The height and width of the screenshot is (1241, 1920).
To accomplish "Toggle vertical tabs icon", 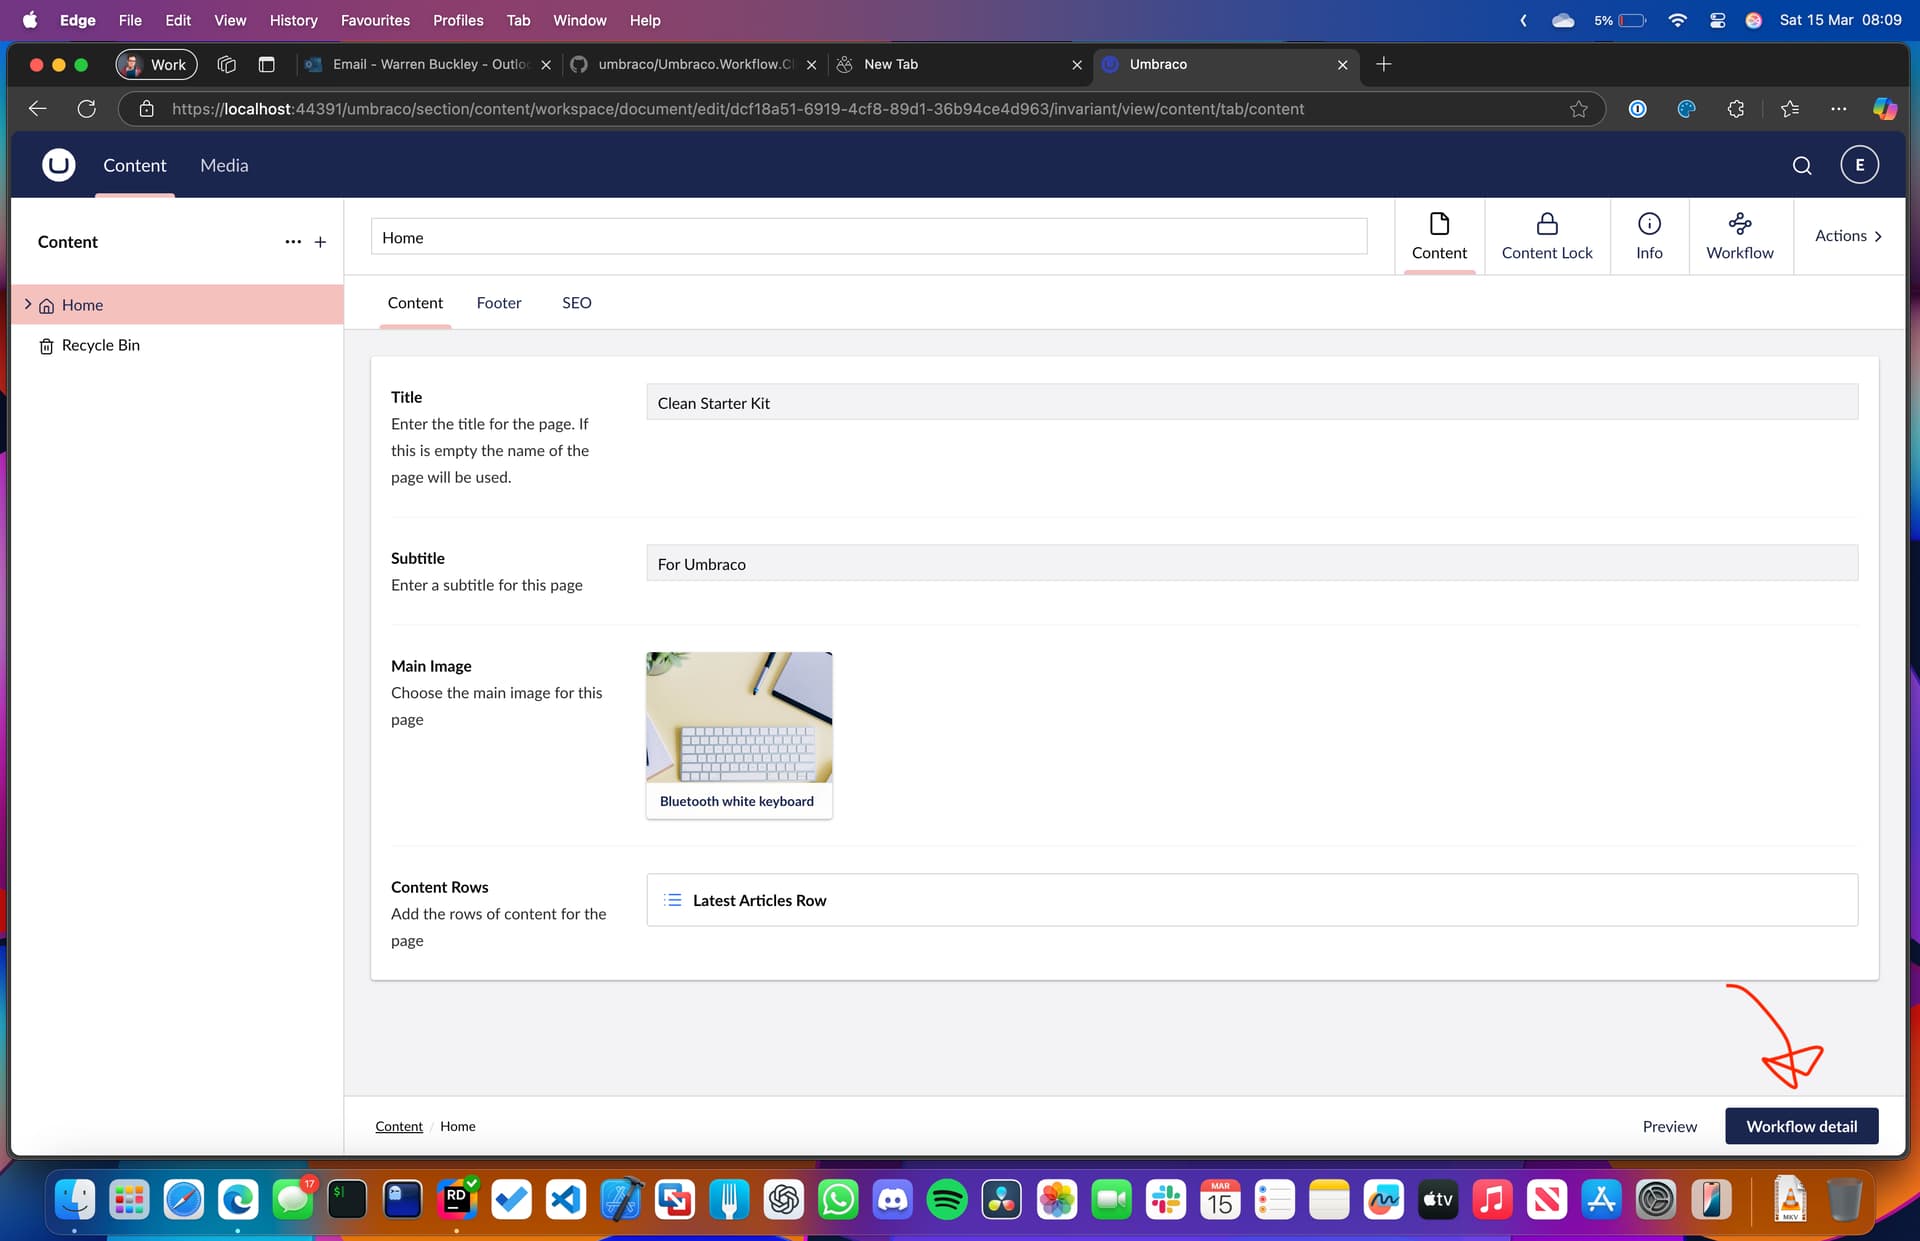I will [x=267, y=64].
